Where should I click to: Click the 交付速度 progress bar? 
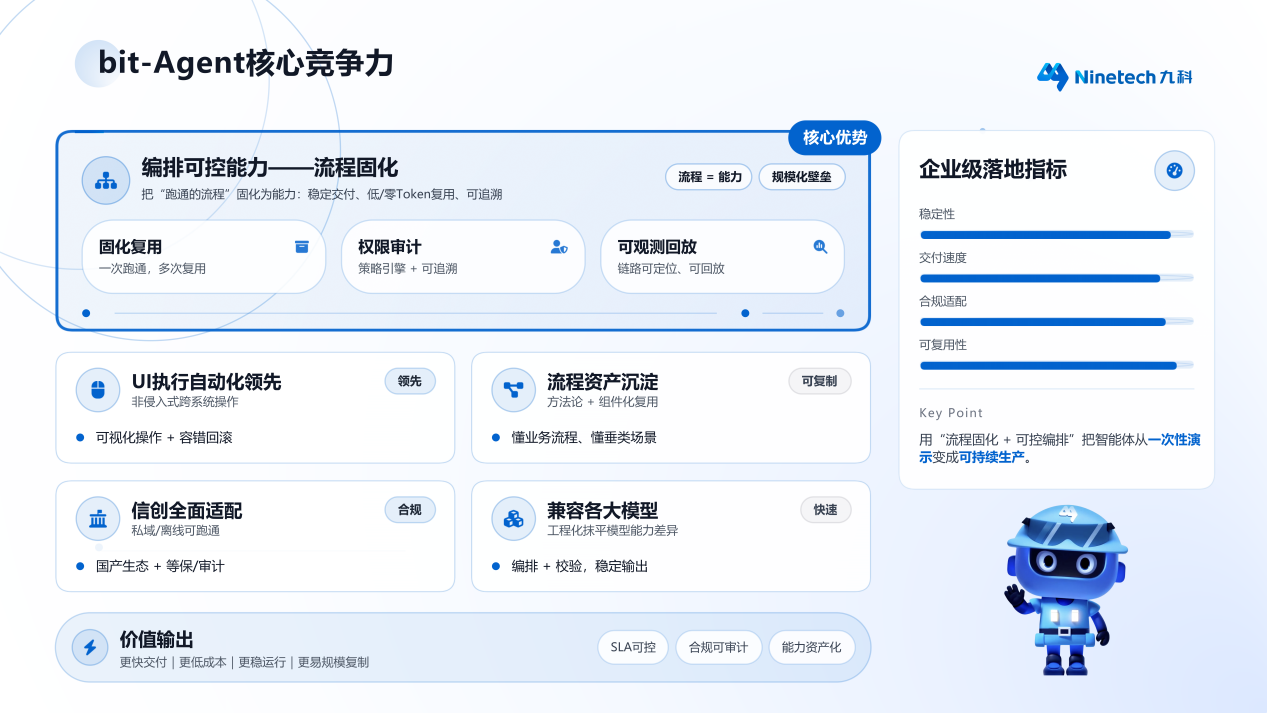[x=1056, y=278]
